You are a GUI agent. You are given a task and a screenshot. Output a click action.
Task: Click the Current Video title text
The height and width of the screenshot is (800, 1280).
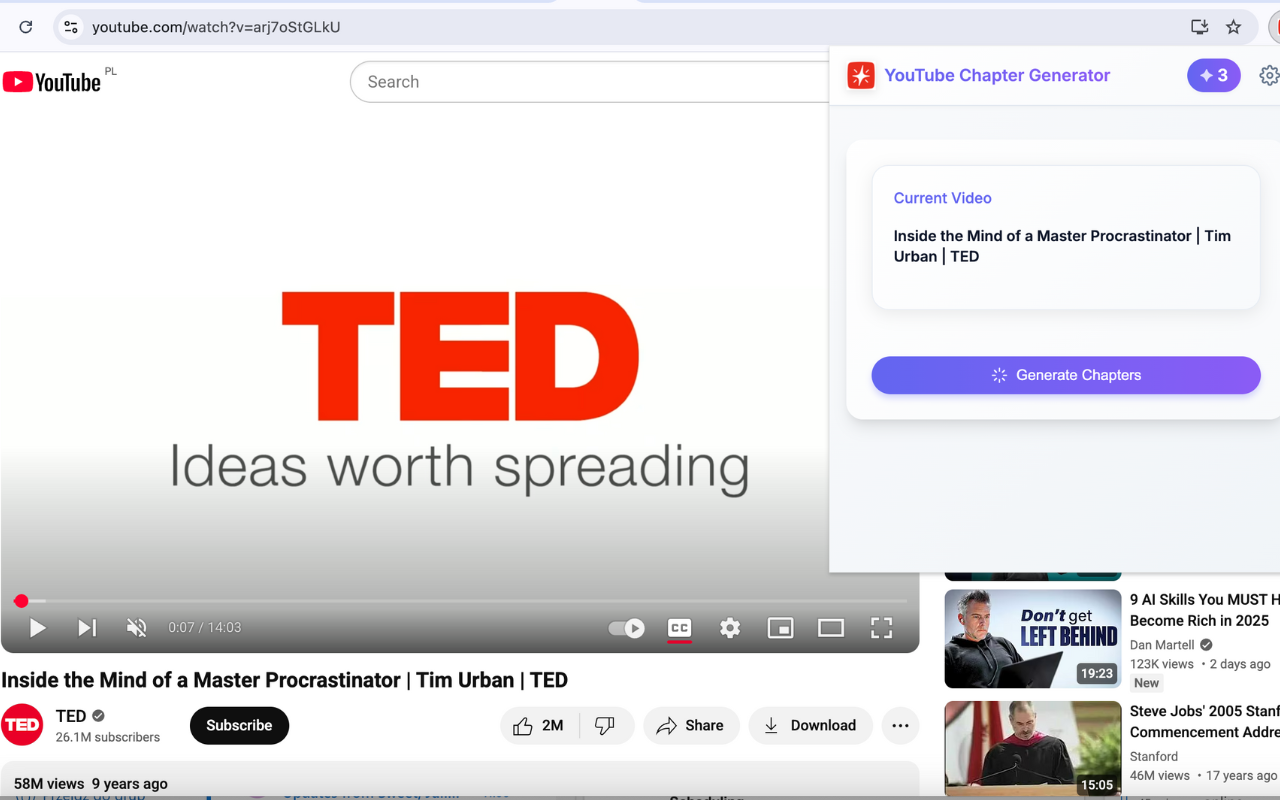[1062, 246]
